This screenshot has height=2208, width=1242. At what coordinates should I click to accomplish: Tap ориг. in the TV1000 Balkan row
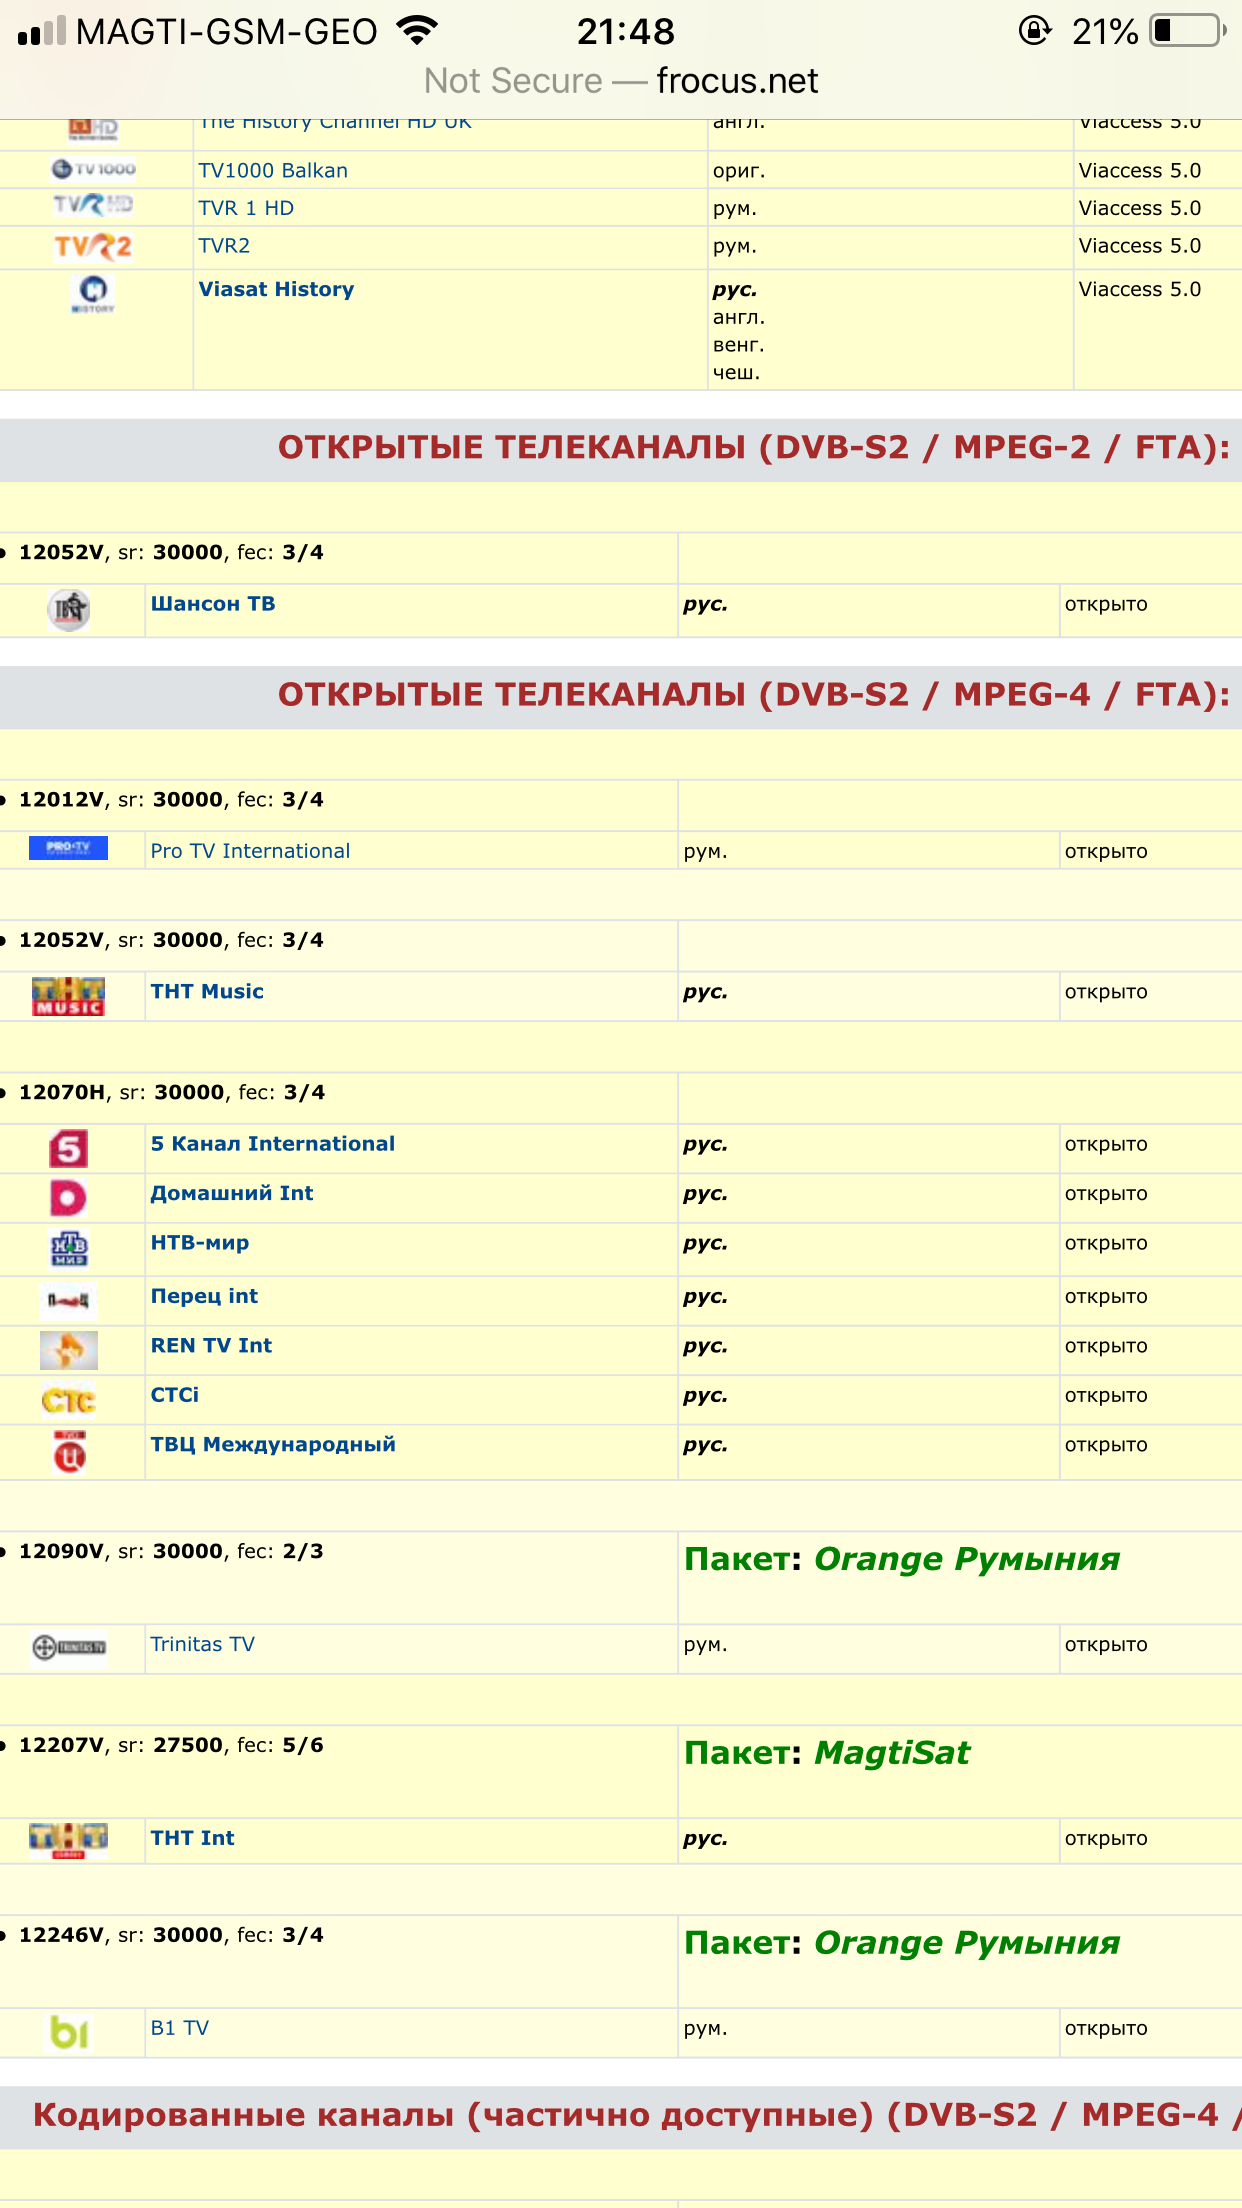click(x=739, y=171)
